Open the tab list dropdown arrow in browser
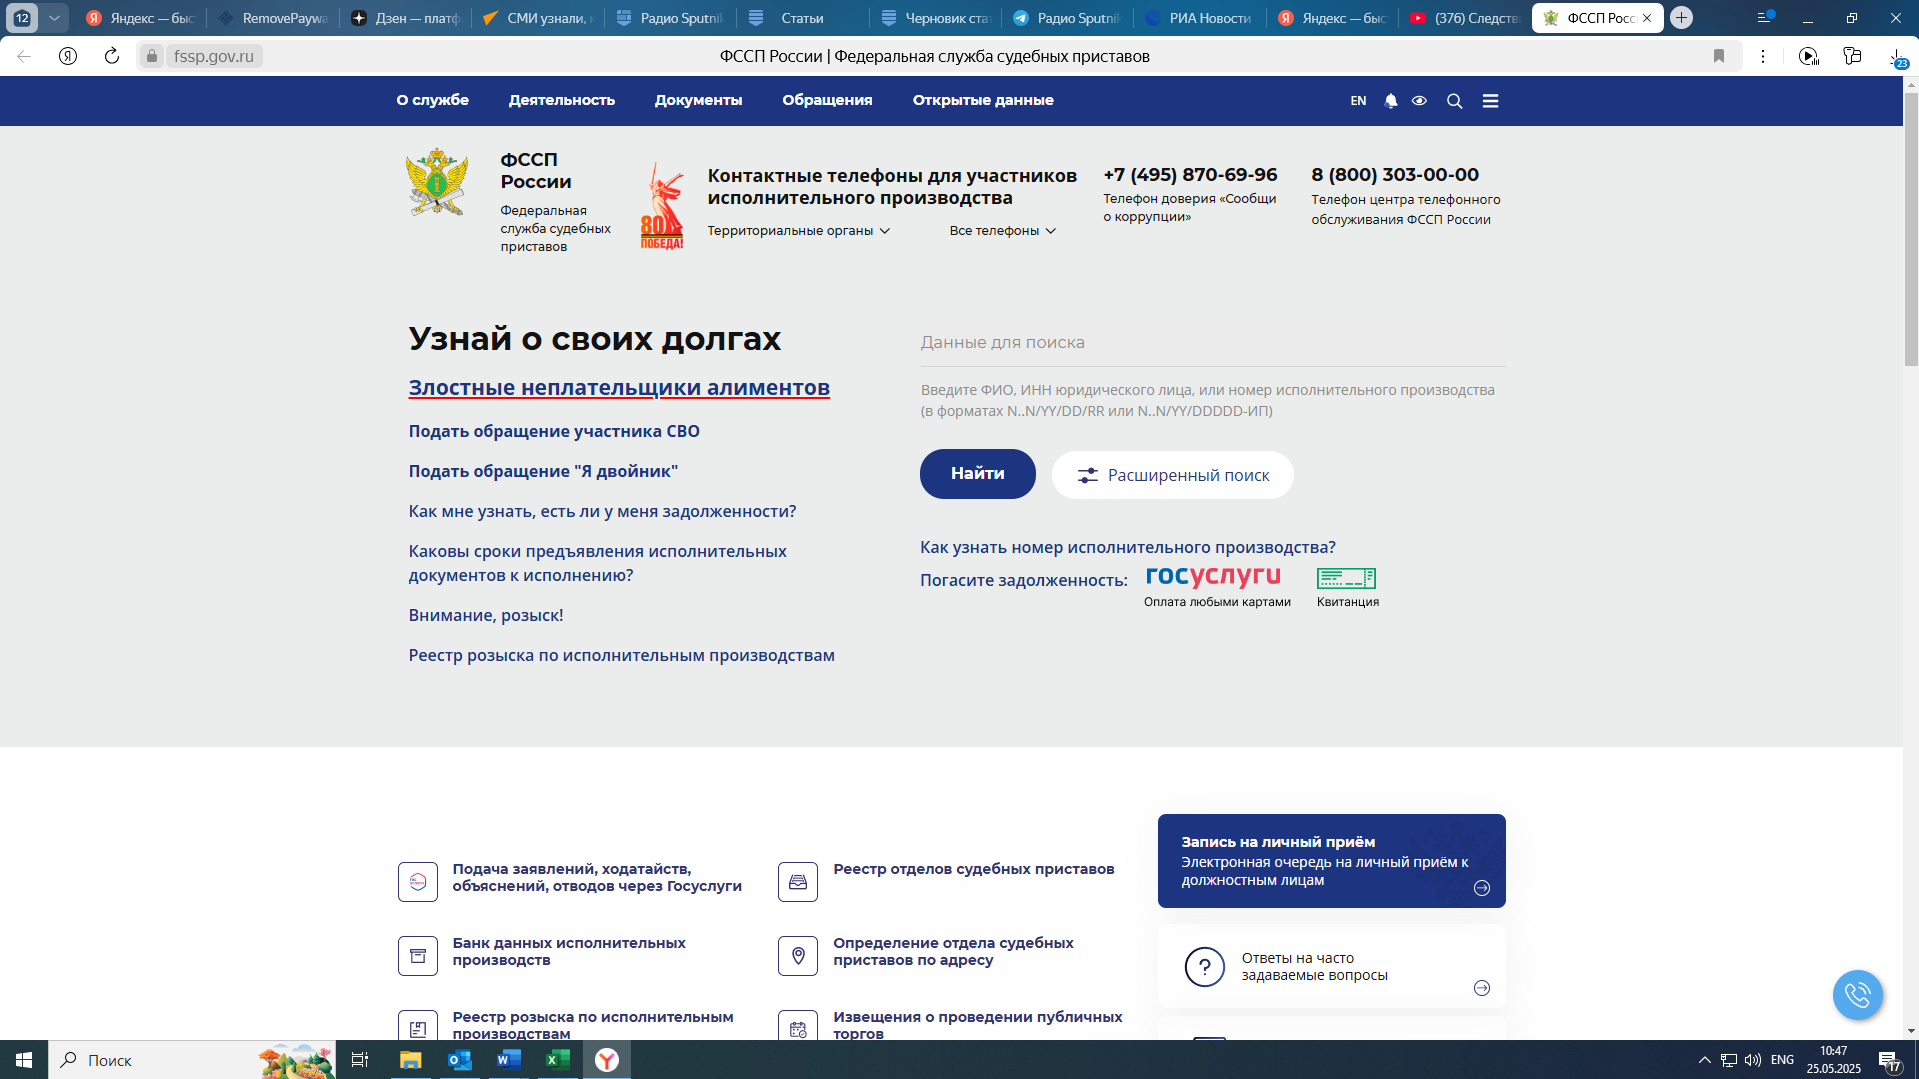 [x=54, y=18]
